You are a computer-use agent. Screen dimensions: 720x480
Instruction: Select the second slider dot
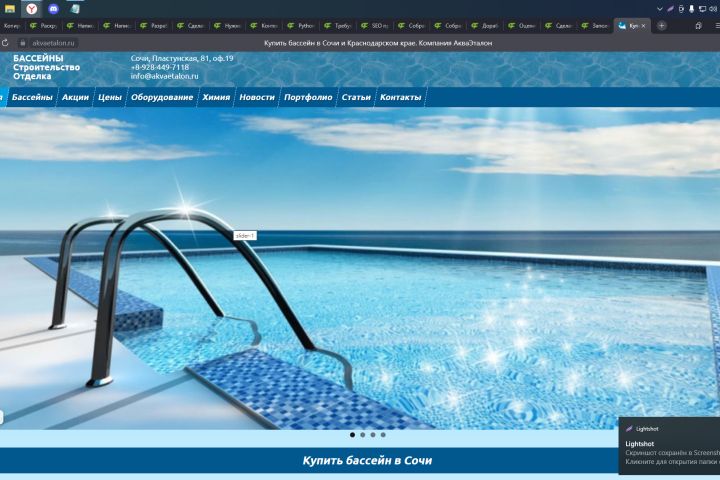[x=363, y=435]
